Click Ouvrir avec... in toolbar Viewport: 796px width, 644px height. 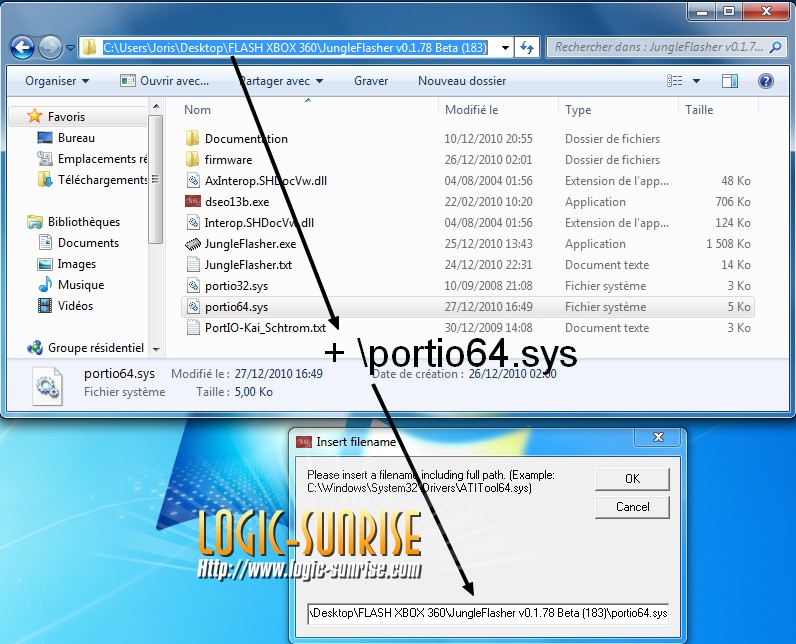(x=164, y=81)
